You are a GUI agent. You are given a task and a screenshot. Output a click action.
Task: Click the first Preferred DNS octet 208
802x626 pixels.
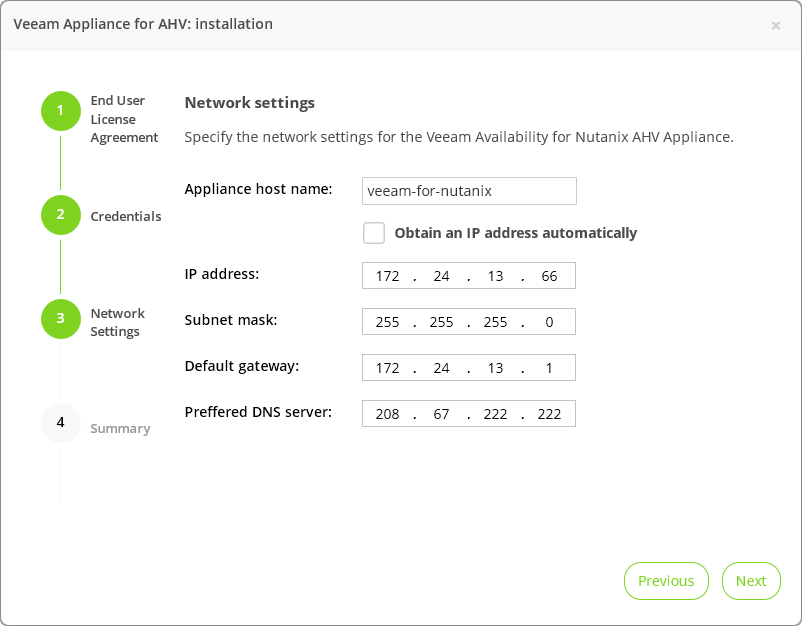tap(388, 414)
